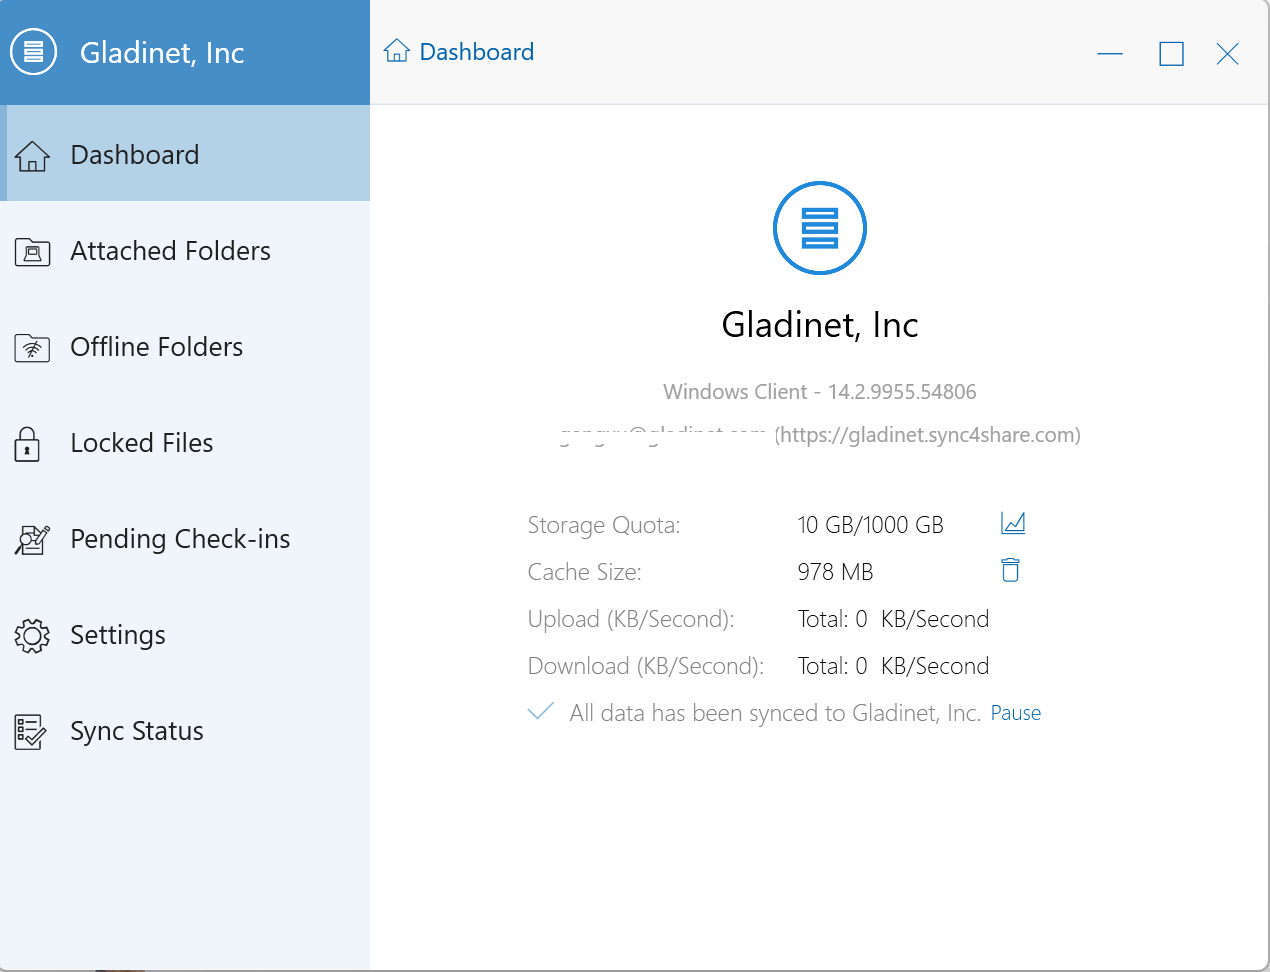Viewport: 1270px width, 972px height.
Task: Click the Sync Status checklist icon
Action: click(30, 732)
